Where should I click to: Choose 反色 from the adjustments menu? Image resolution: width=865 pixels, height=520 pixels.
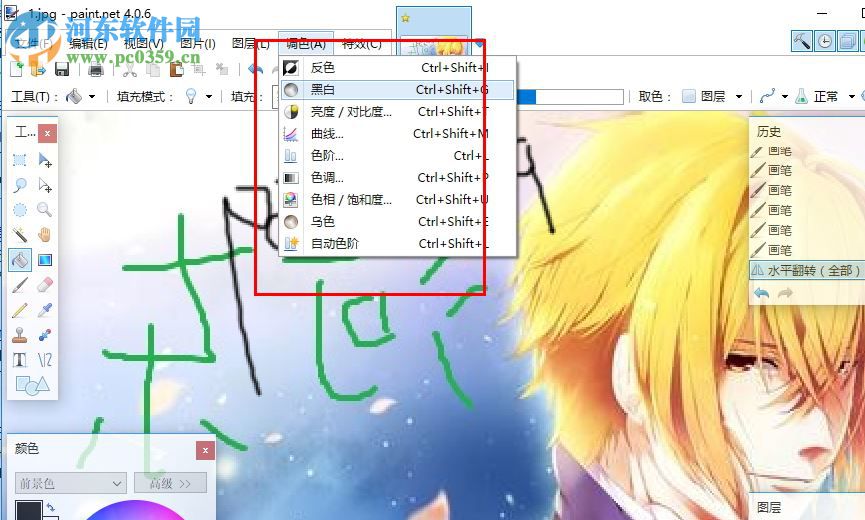[x=398, y=67]
